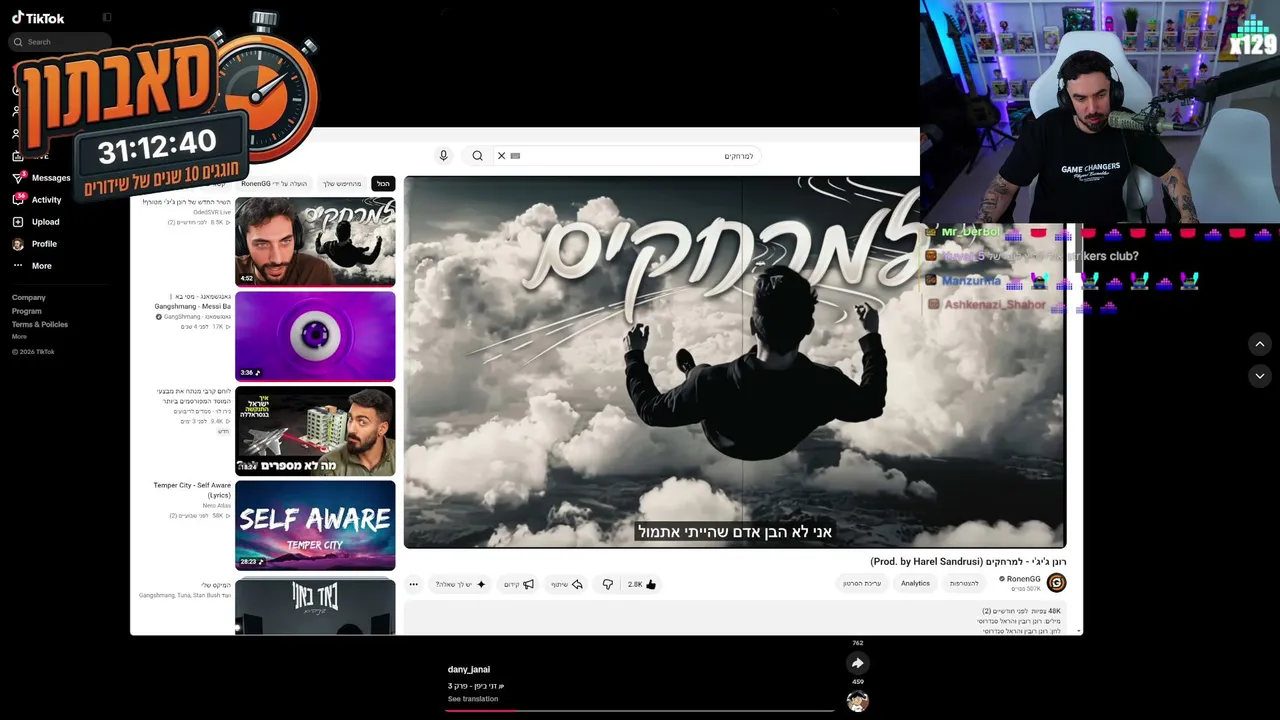Click the 'Temper City - Self Aware' title
The width and height of the screenshot is (1280, 720).
(x=192, y=490)
